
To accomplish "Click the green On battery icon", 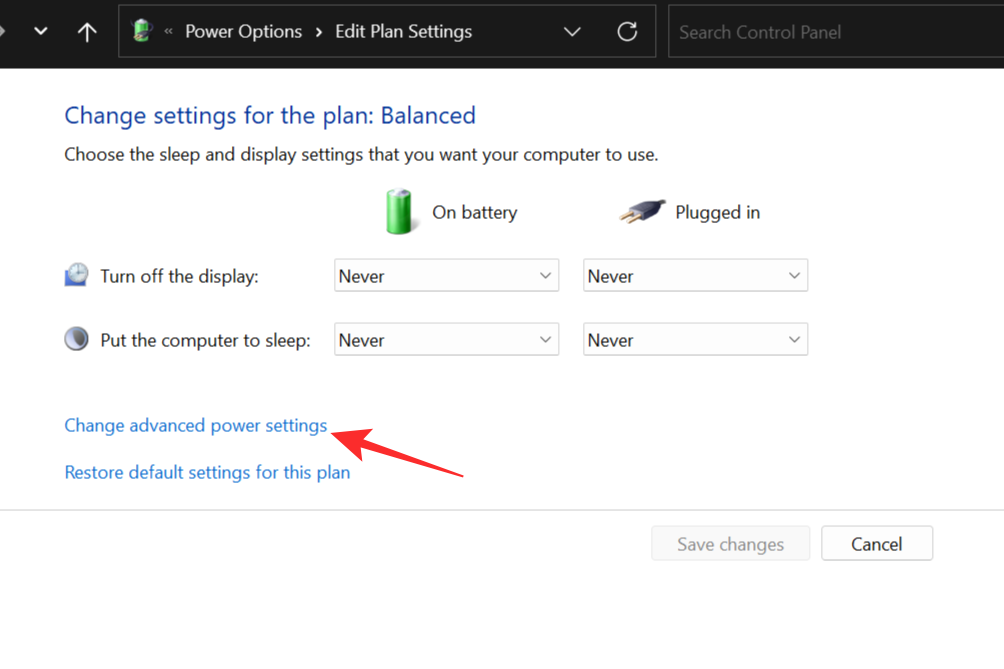I will pyautogui.click(x=399, y=212).
